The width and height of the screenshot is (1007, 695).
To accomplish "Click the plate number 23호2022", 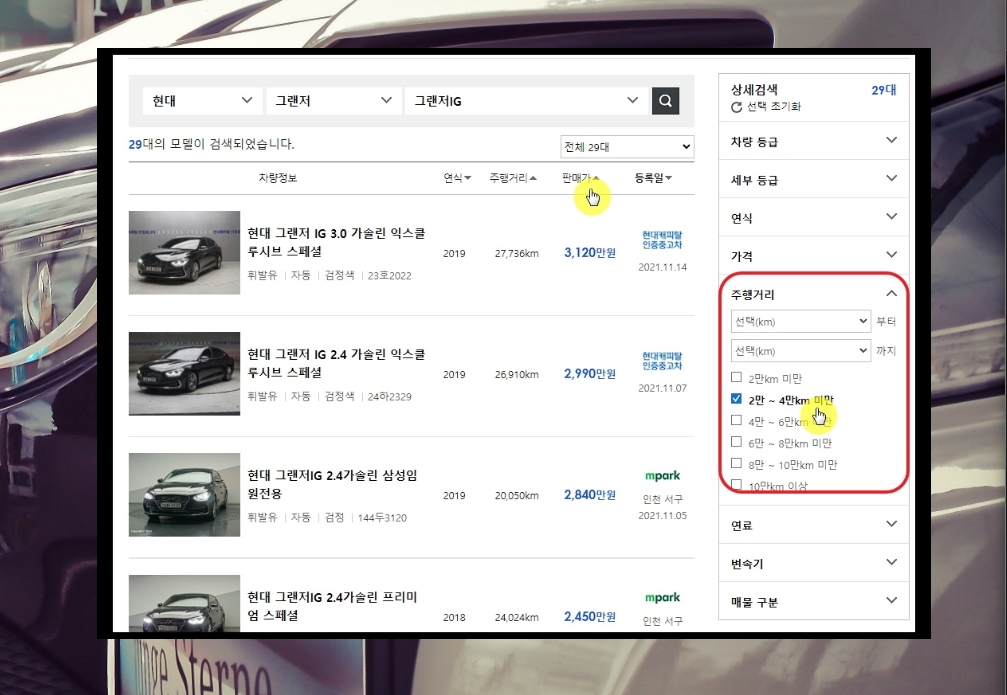I will (x=389, y=276).
